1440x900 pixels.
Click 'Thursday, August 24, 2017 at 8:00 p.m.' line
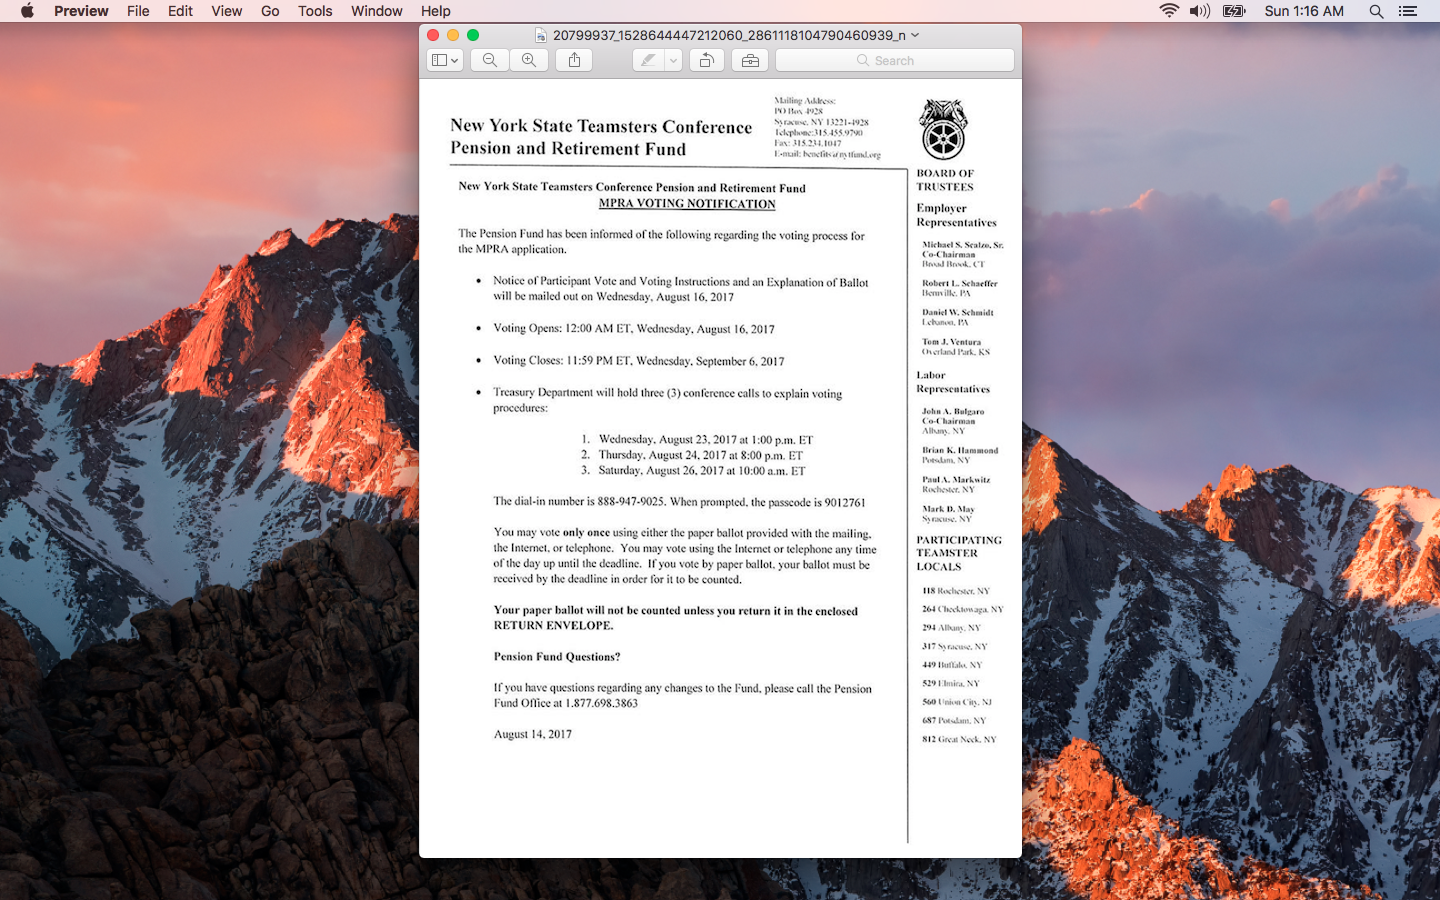(700, 455)
